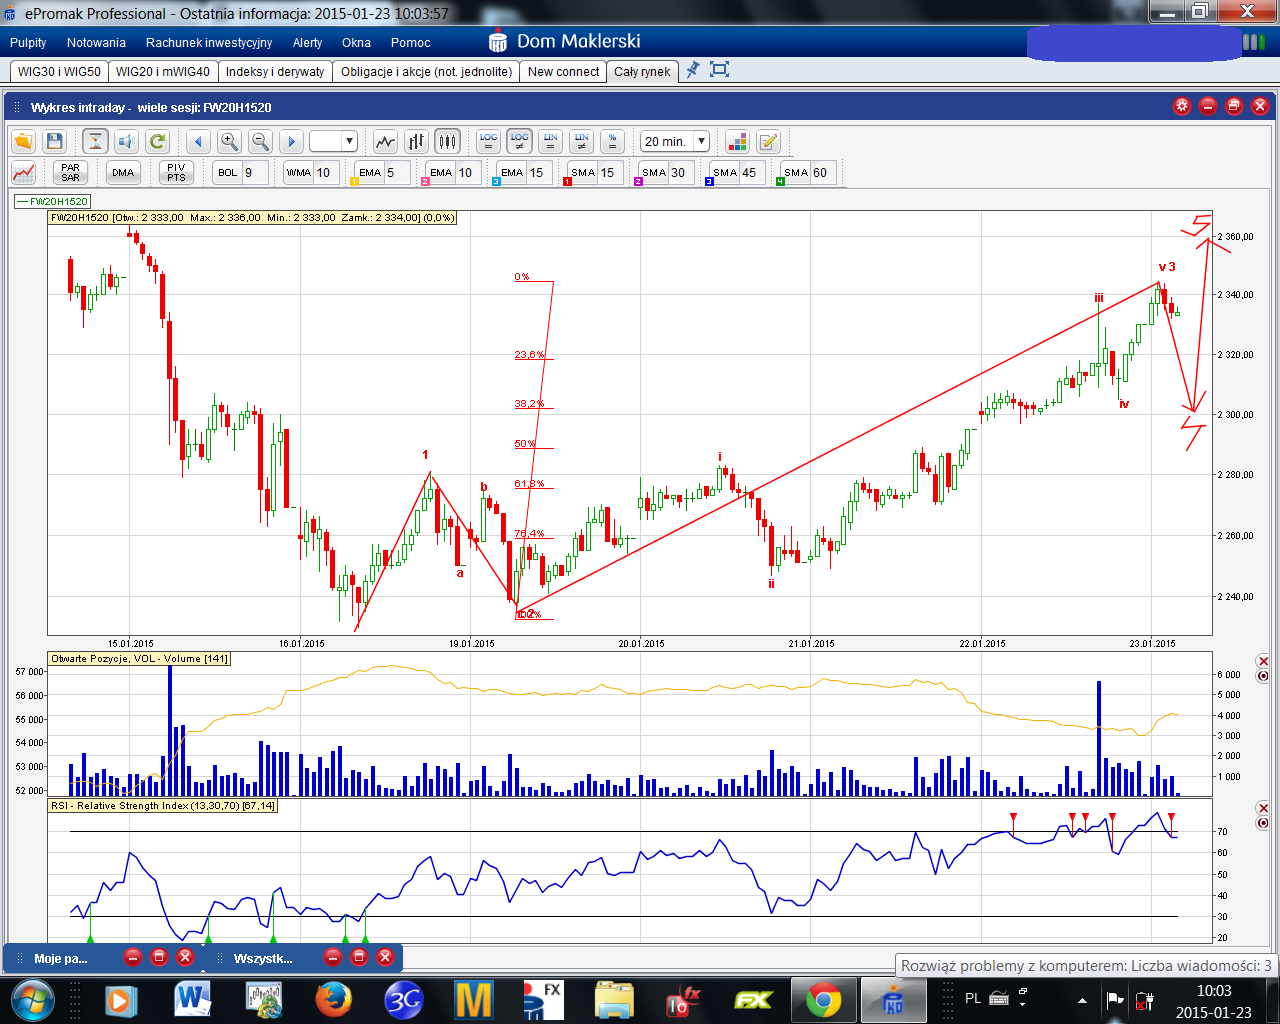Viewport: 1280px width, 1024px height.
Task: Click the BOL Bollinger bands button
Action: tap(228, 173)
